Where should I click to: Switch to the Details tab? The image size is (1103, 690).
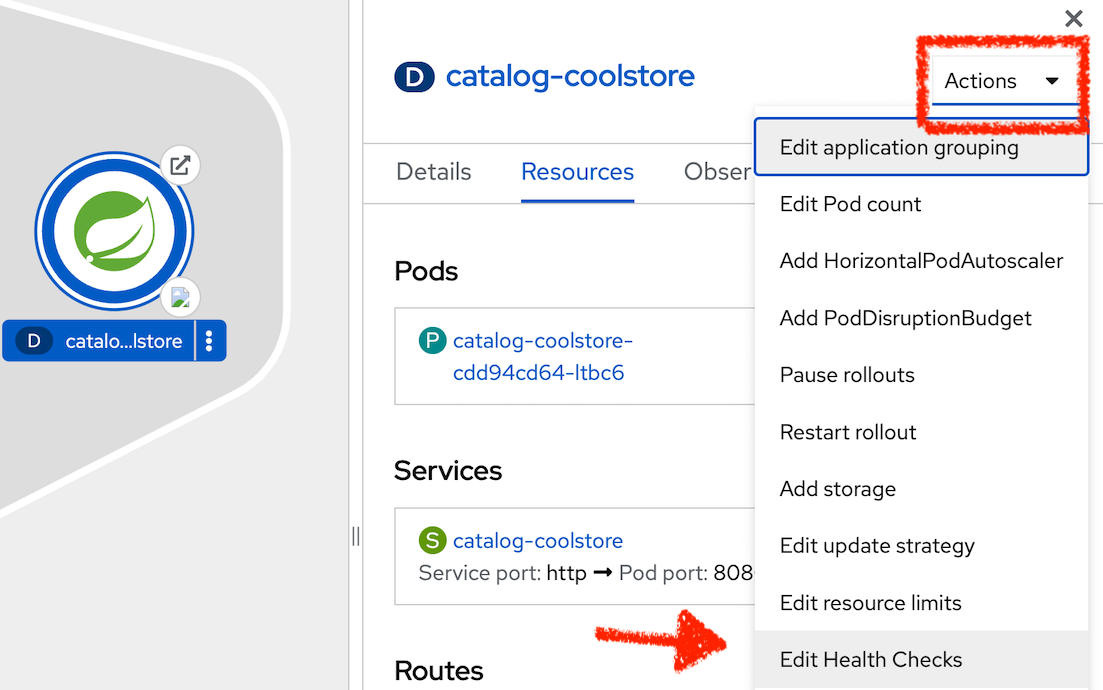433,172
